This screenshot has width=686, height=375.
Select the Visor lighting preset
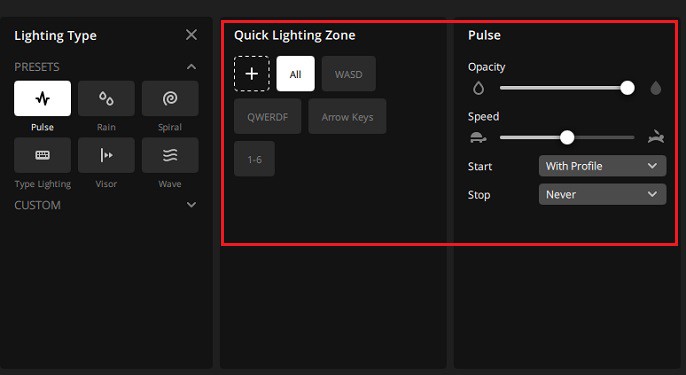106,155
